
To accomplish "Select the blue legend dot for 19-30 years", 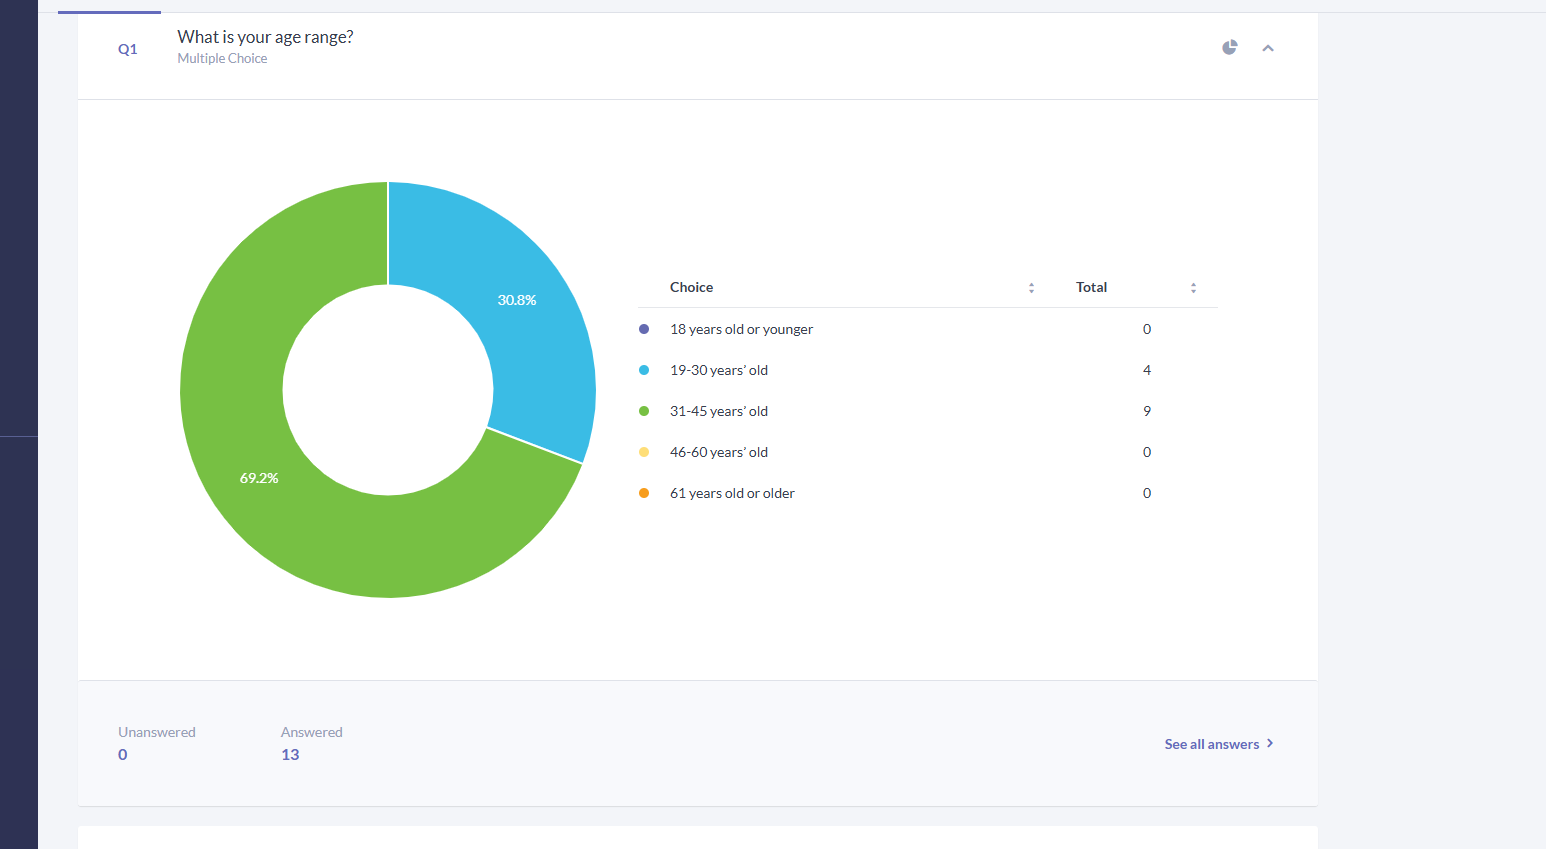I will point(644,370).
